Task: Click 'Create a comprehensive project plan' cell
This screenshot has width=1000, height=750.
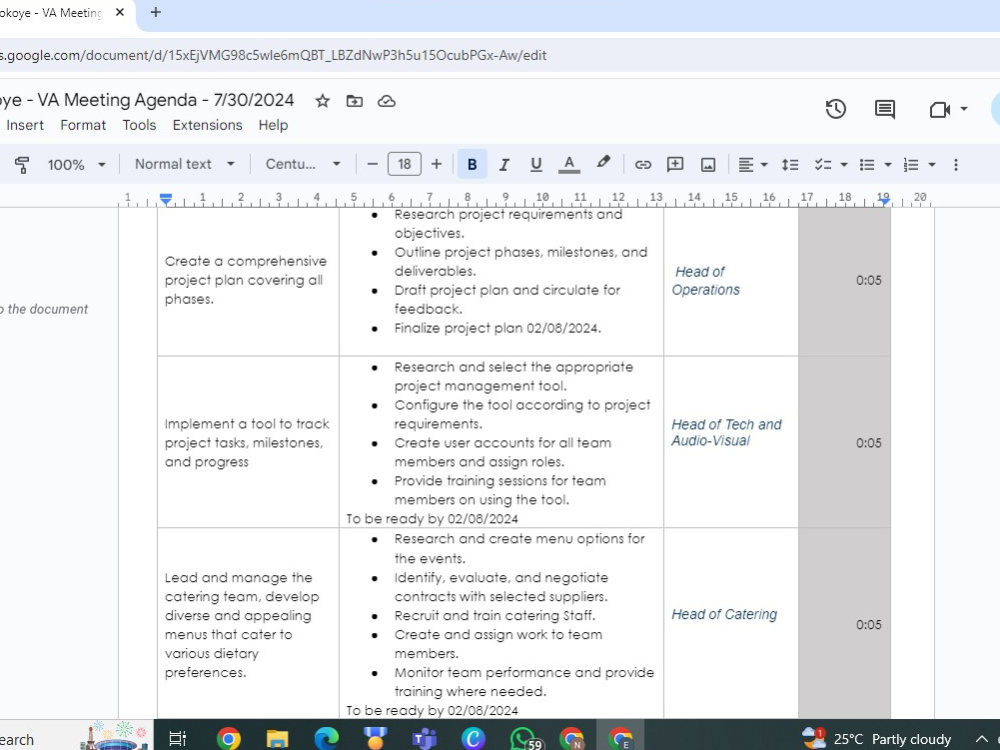Action: coord(246,280)
